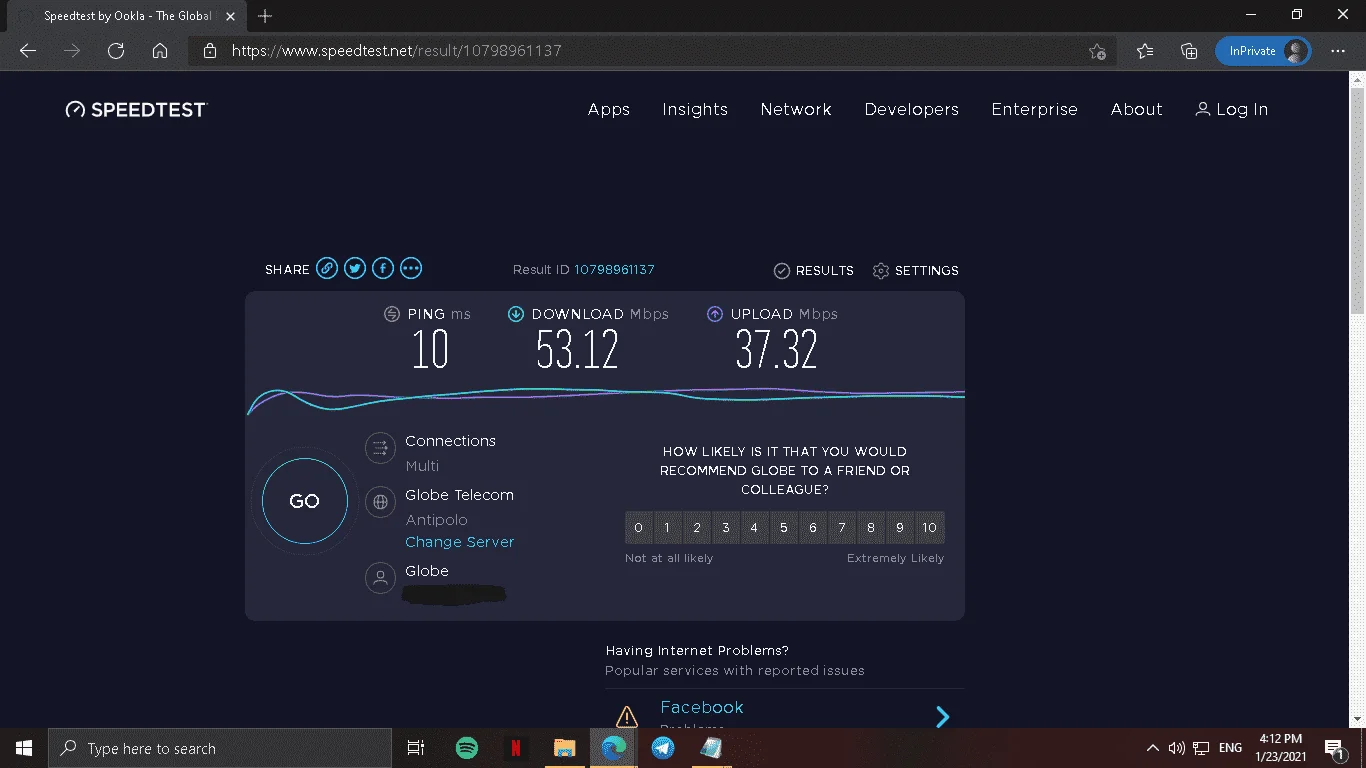This screenshot has width=1366, height=768.
Task: Click the user icon next to Globe
Action: point(380,578)
